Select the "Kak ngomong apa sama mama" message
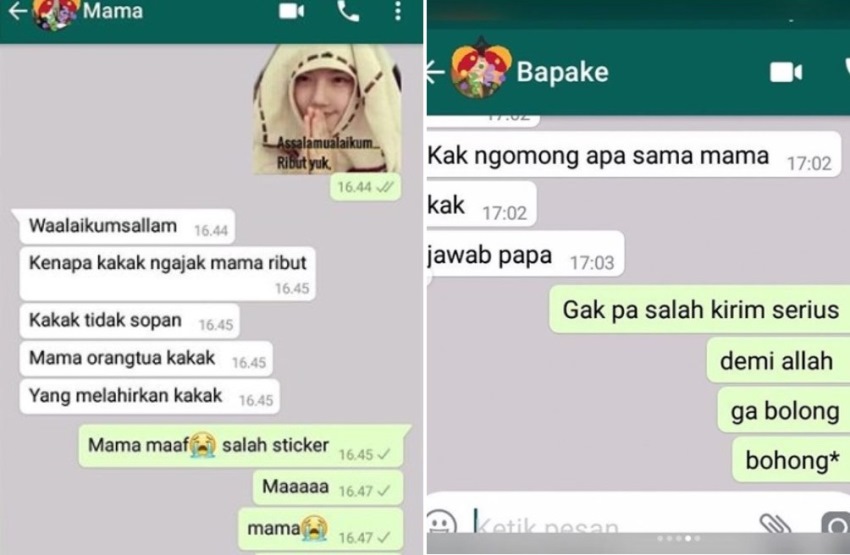850x555 pixels. 633,155
